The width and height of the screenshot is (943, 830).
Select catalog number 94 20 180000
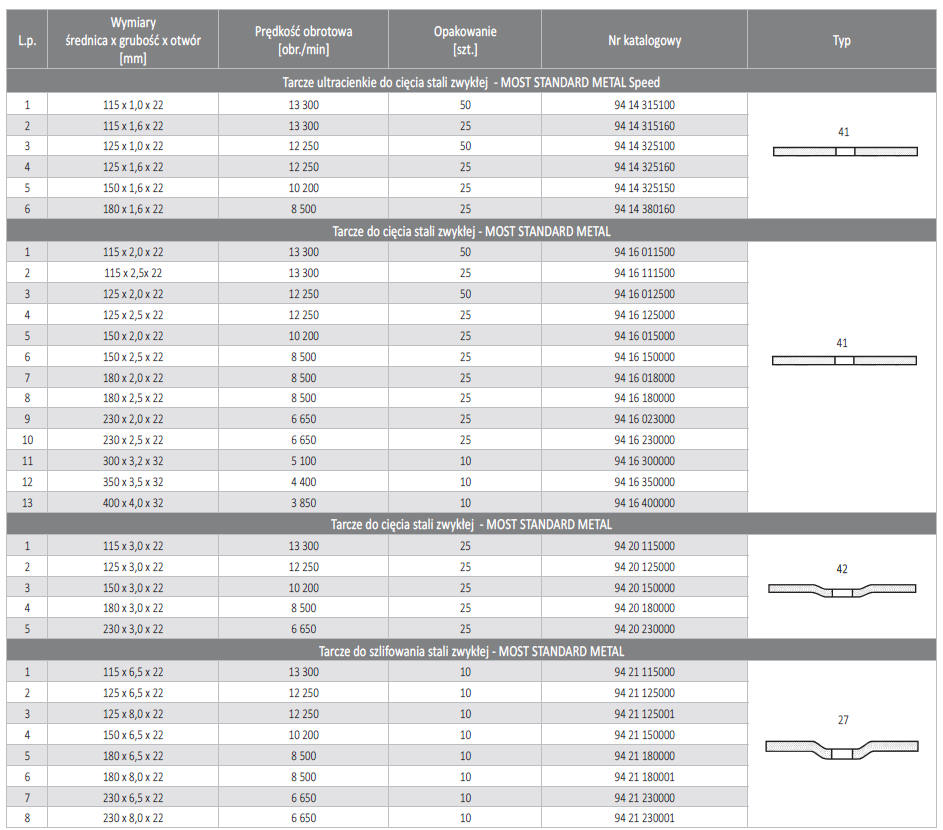(644, 607)
